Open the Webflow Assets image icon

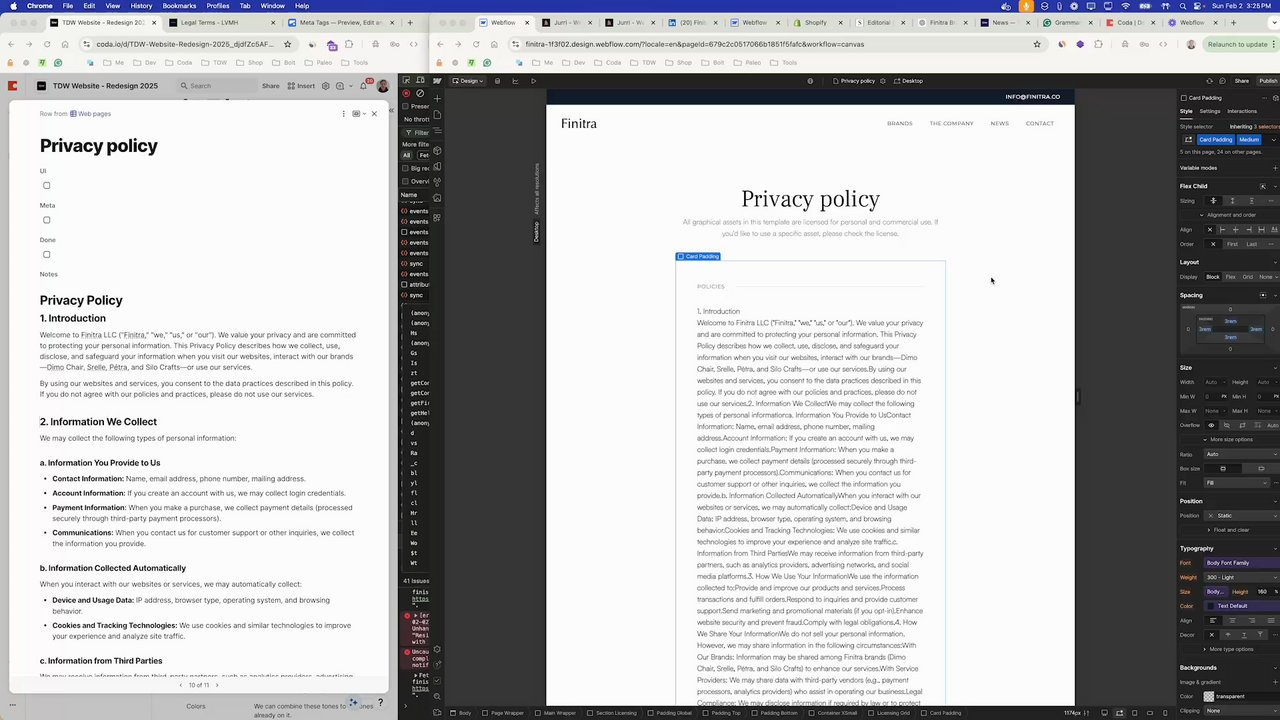(437, 197)
